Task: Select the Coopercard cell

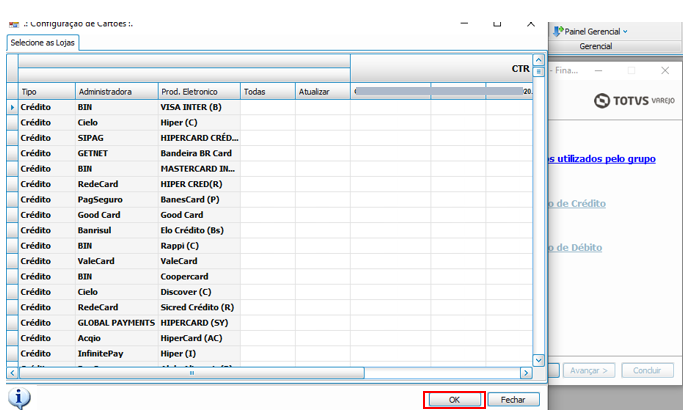Action: (199, 277)
